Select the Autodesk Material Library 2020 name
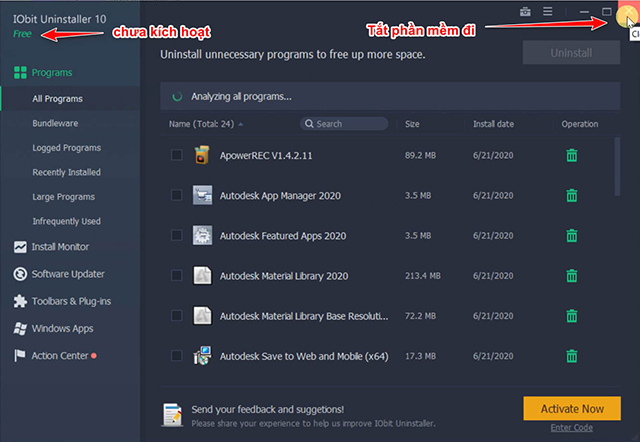640x442 pixels. tap(284, 276)
